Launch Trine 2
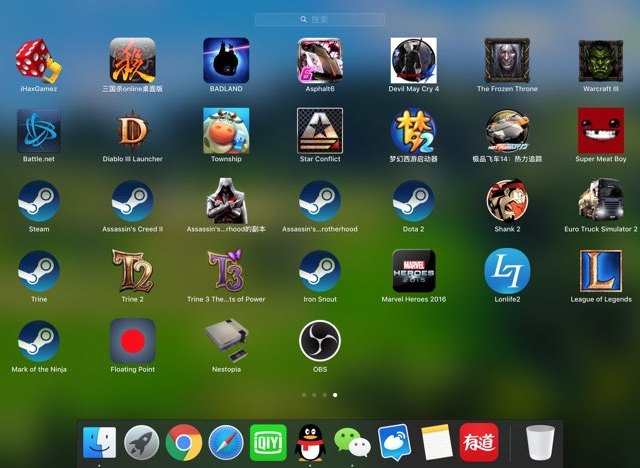Viewport: 640px width, 468px height. click(x=132, y=271)
